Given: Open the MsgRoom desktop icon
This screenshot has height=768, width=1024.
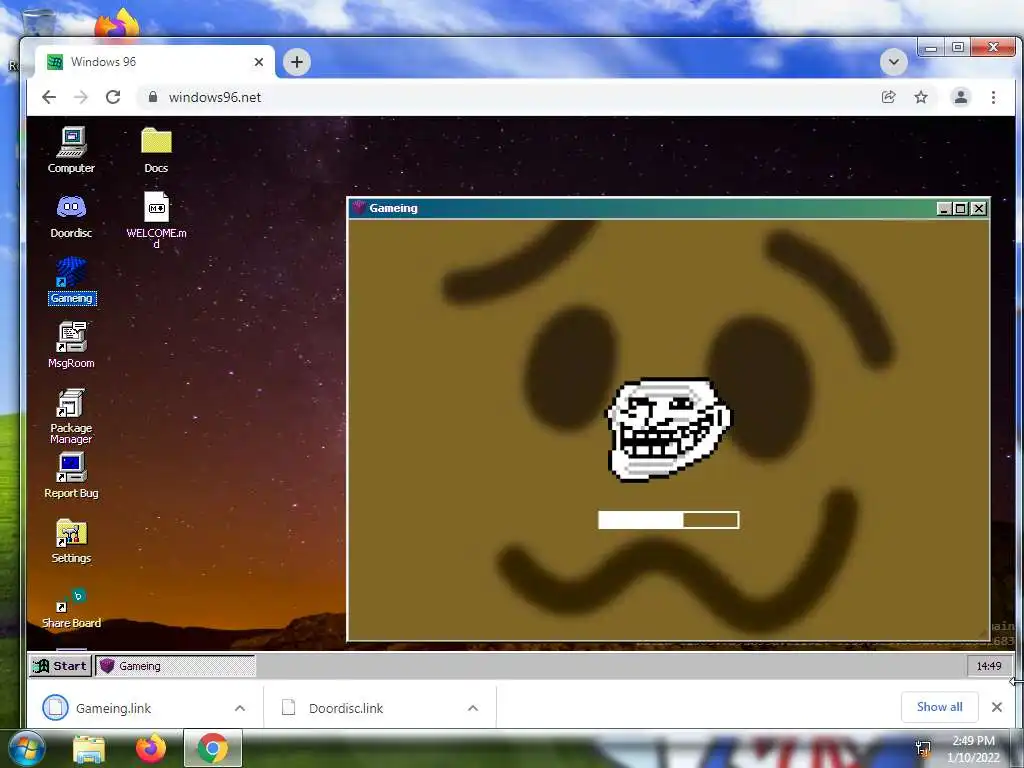Looking at the screenshot, I should 71,345.
